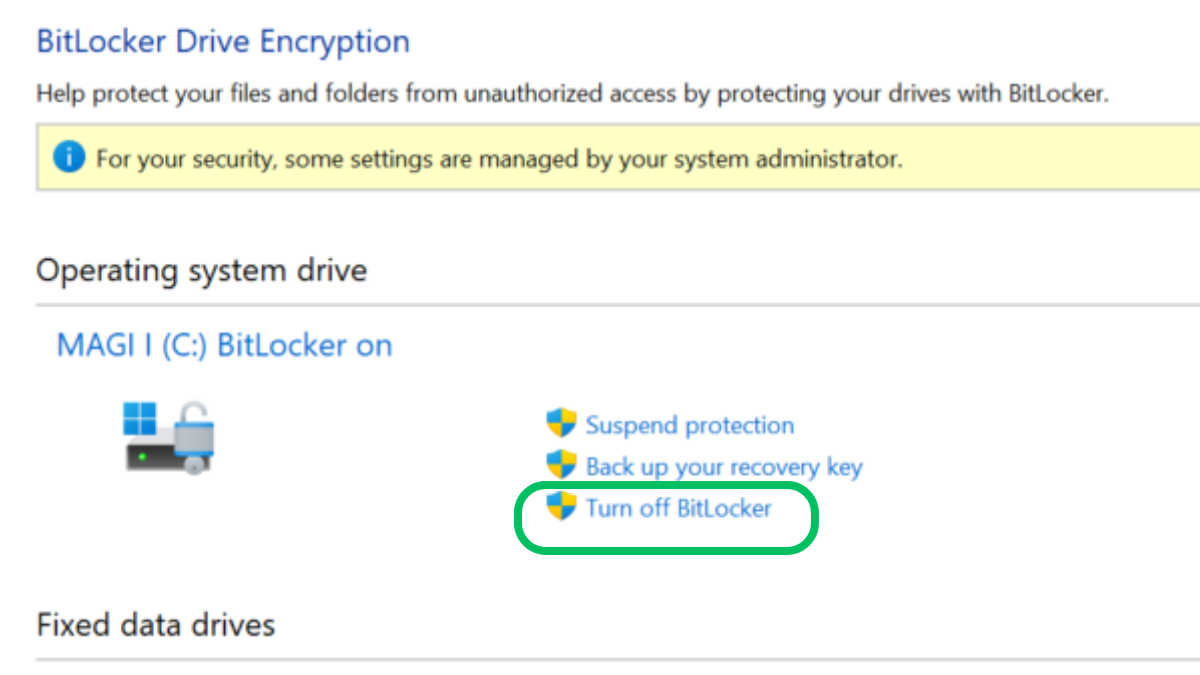The height and width of the screenshot is (675, 1200).
Task: Click the padlock on the drive illustration
Action: coord(192,428)
